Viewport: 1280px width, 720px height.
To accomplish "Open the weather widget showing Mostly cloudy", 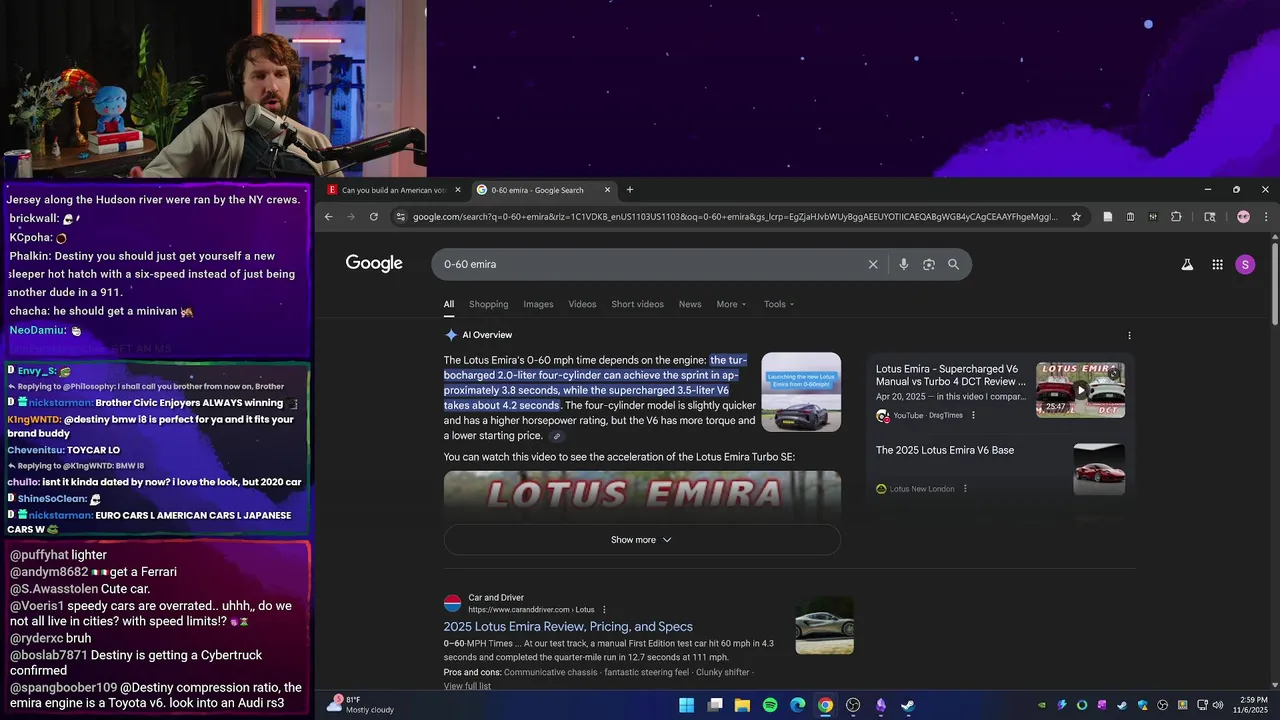I will (360, 705).
